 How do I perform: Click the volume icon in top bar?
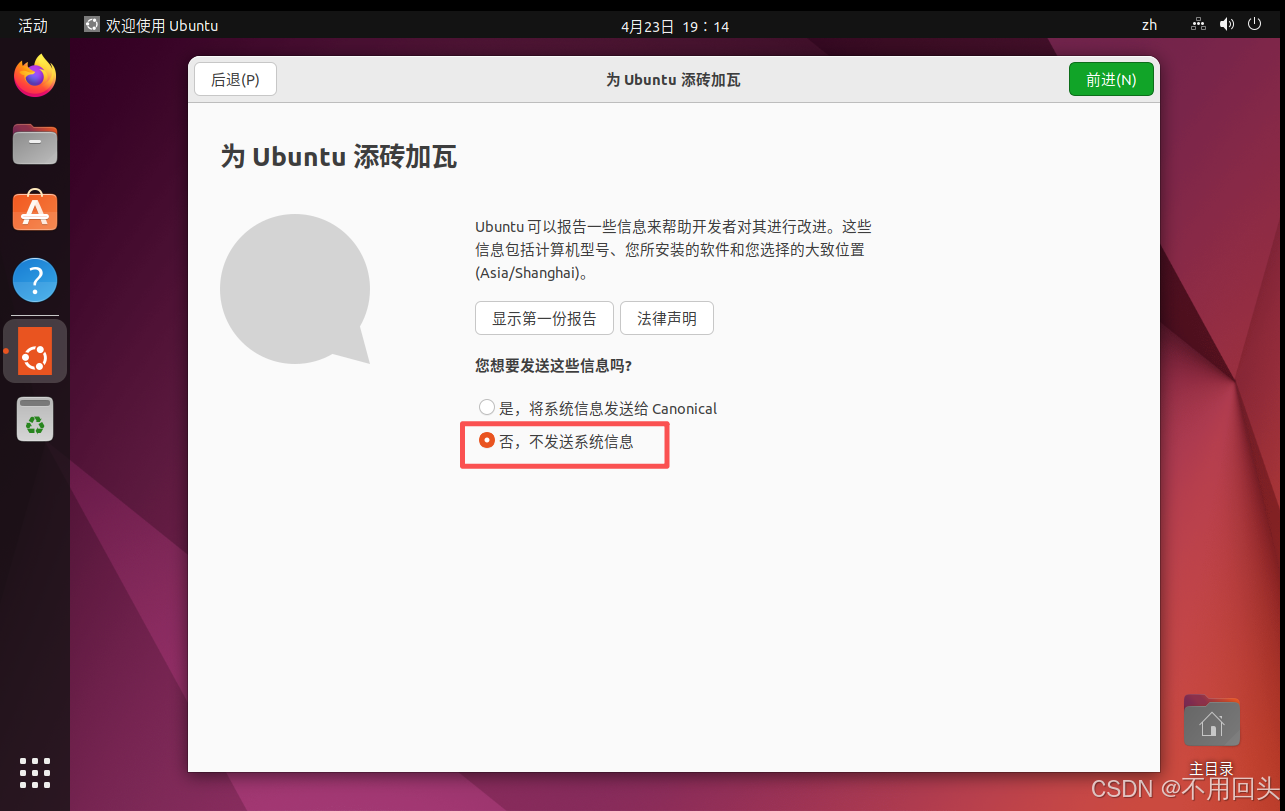[x=1226, y=25]
